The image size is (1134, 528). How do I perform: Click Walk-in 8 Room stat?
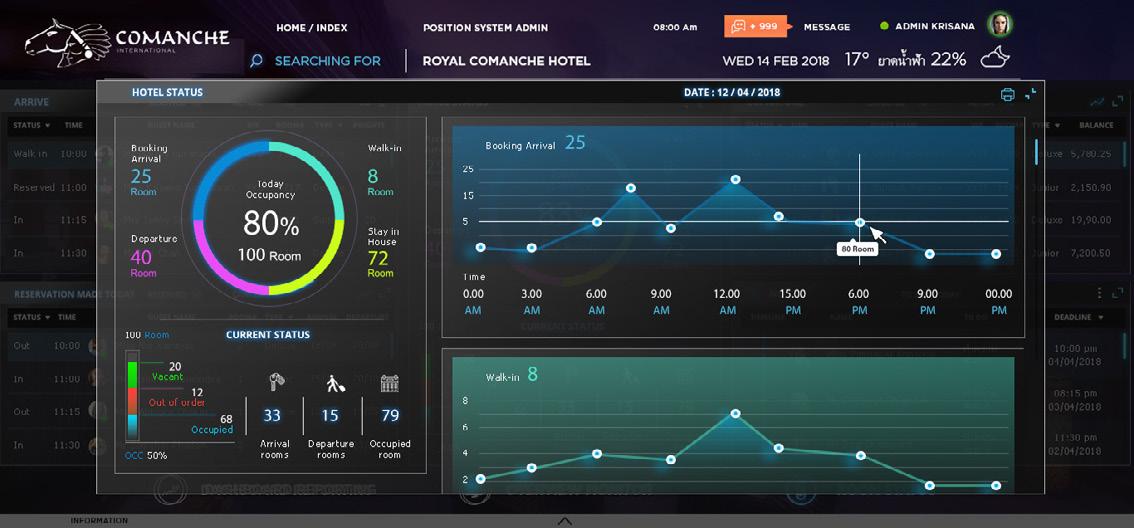(385, 171)
